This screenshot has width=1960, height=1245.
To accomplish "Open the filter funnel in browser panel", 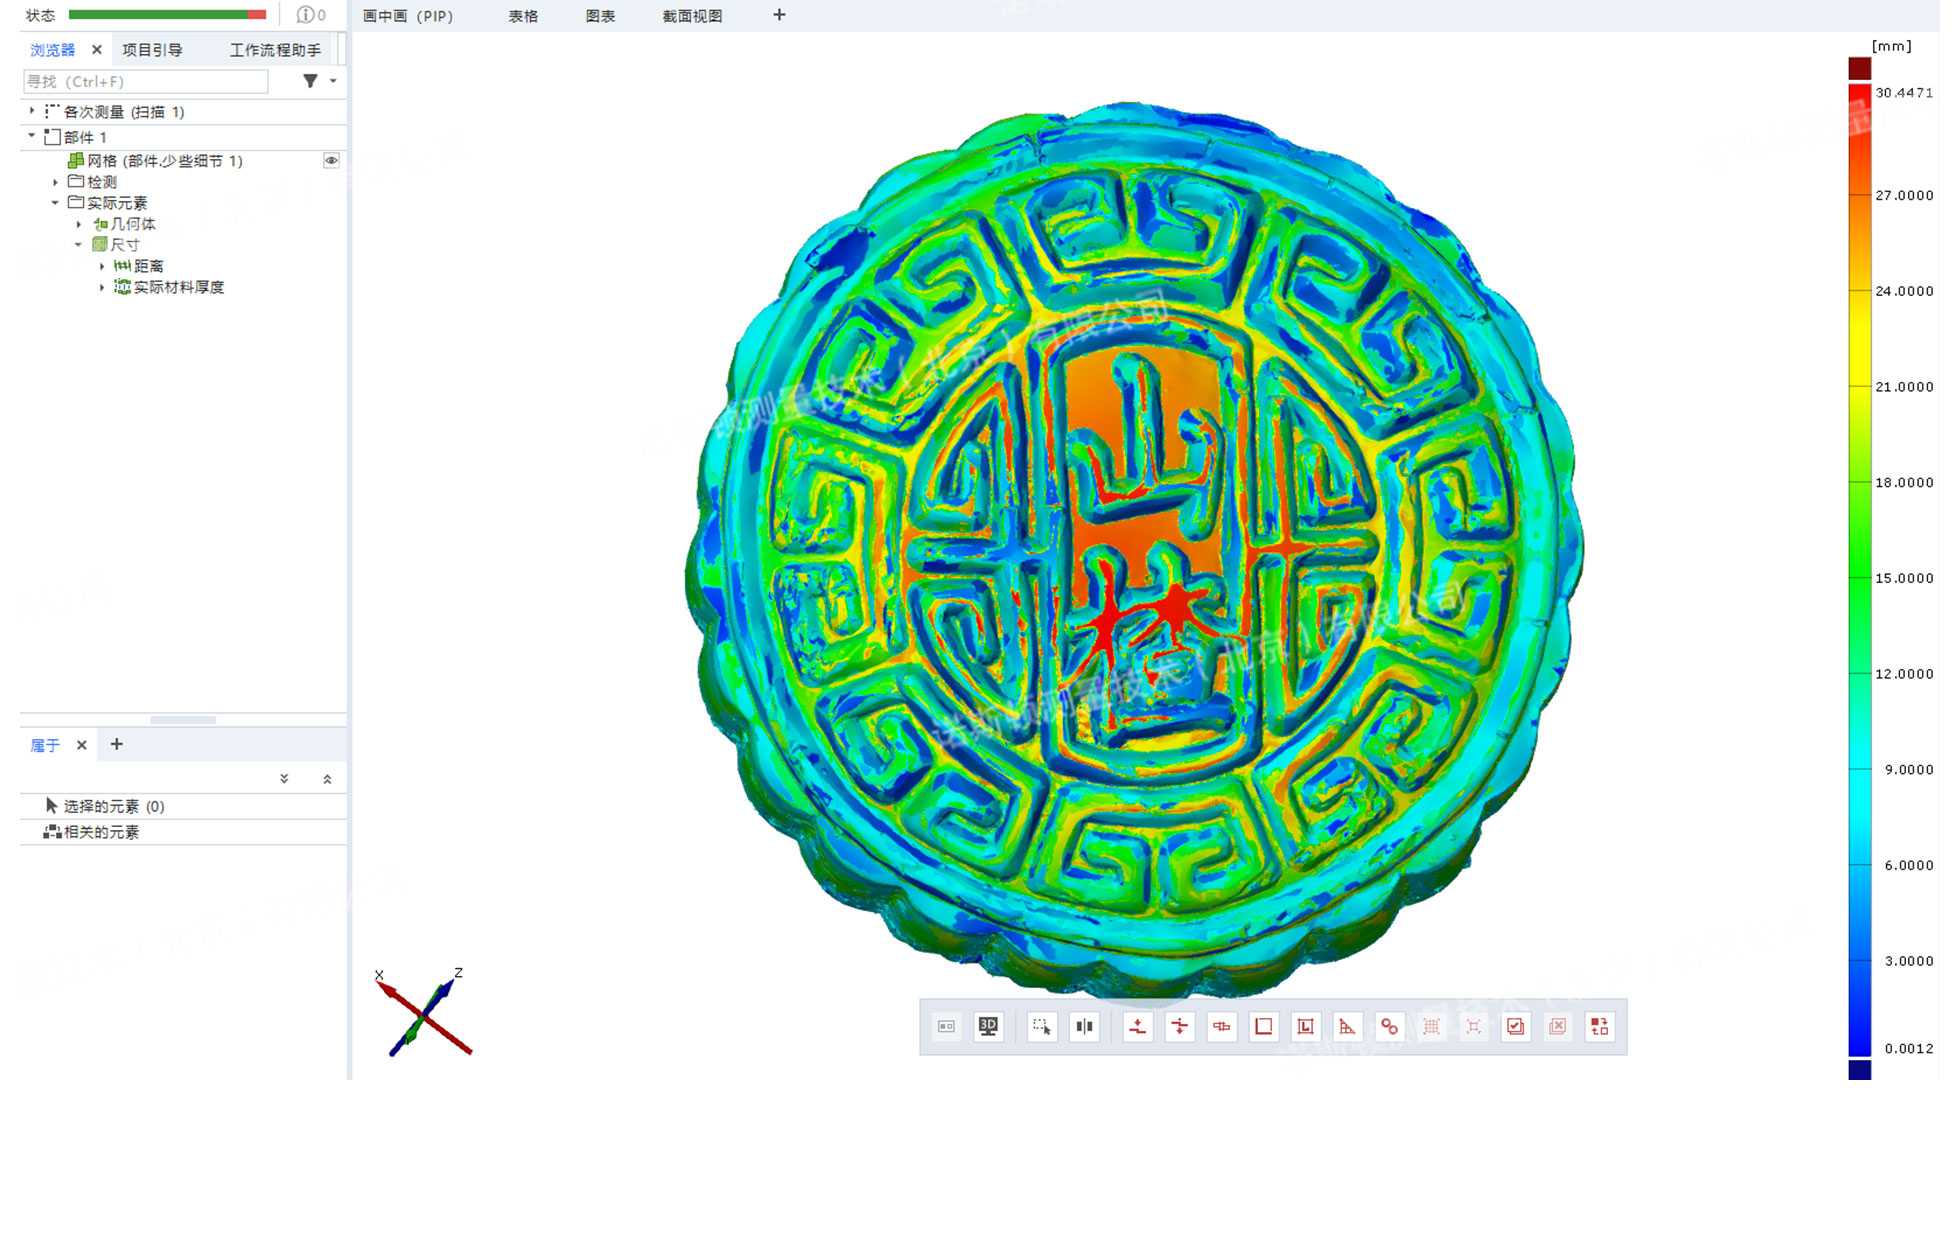I will [x=310, y=81].
